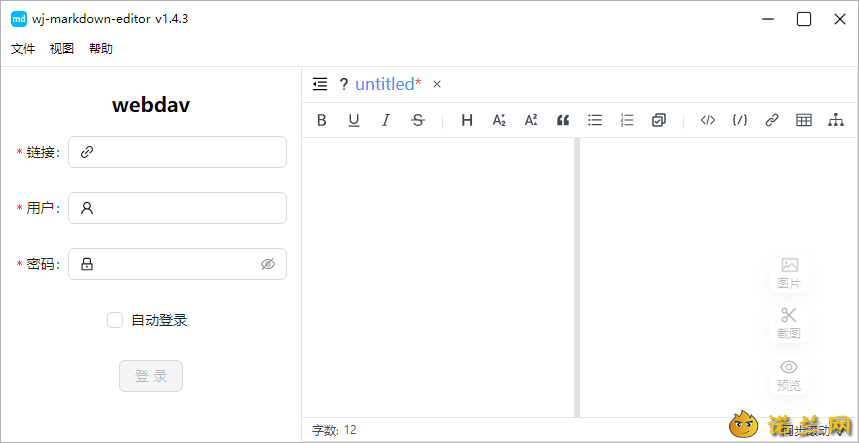This screenshot has height=443, width=859.
Task: Insert an ordered numbered list
Action: (627, 120)
